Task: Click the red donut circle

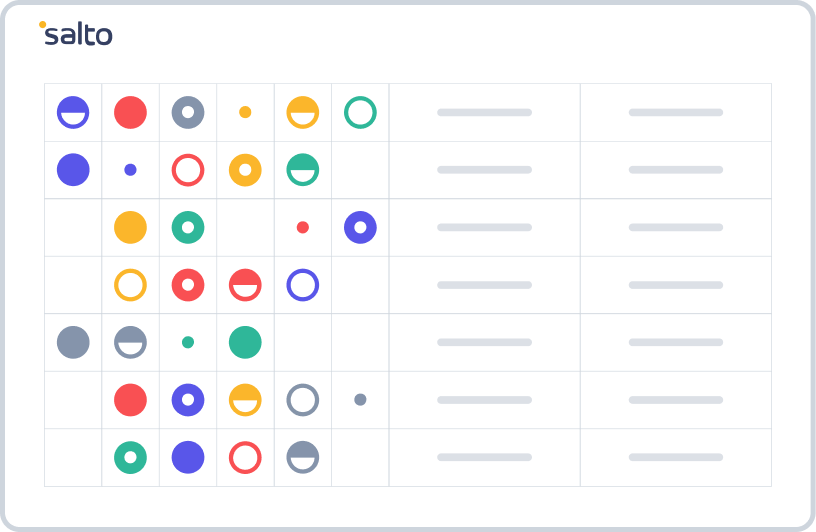Action: click(188, 285)
